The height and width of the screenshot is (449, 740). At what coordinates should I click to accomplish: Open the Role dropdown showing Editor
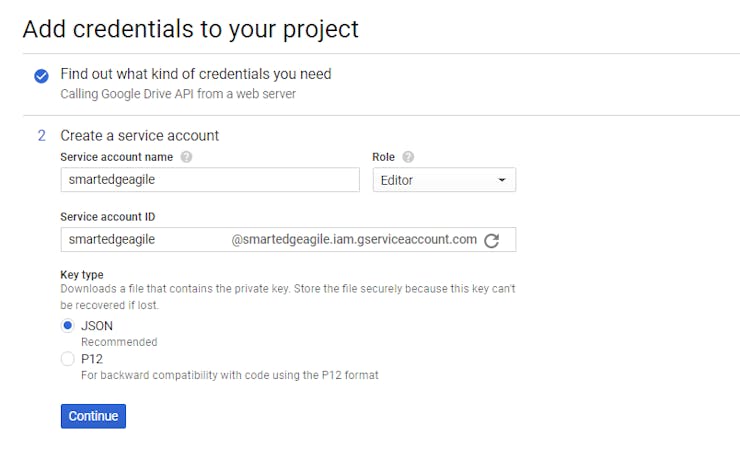click(444, 180)
